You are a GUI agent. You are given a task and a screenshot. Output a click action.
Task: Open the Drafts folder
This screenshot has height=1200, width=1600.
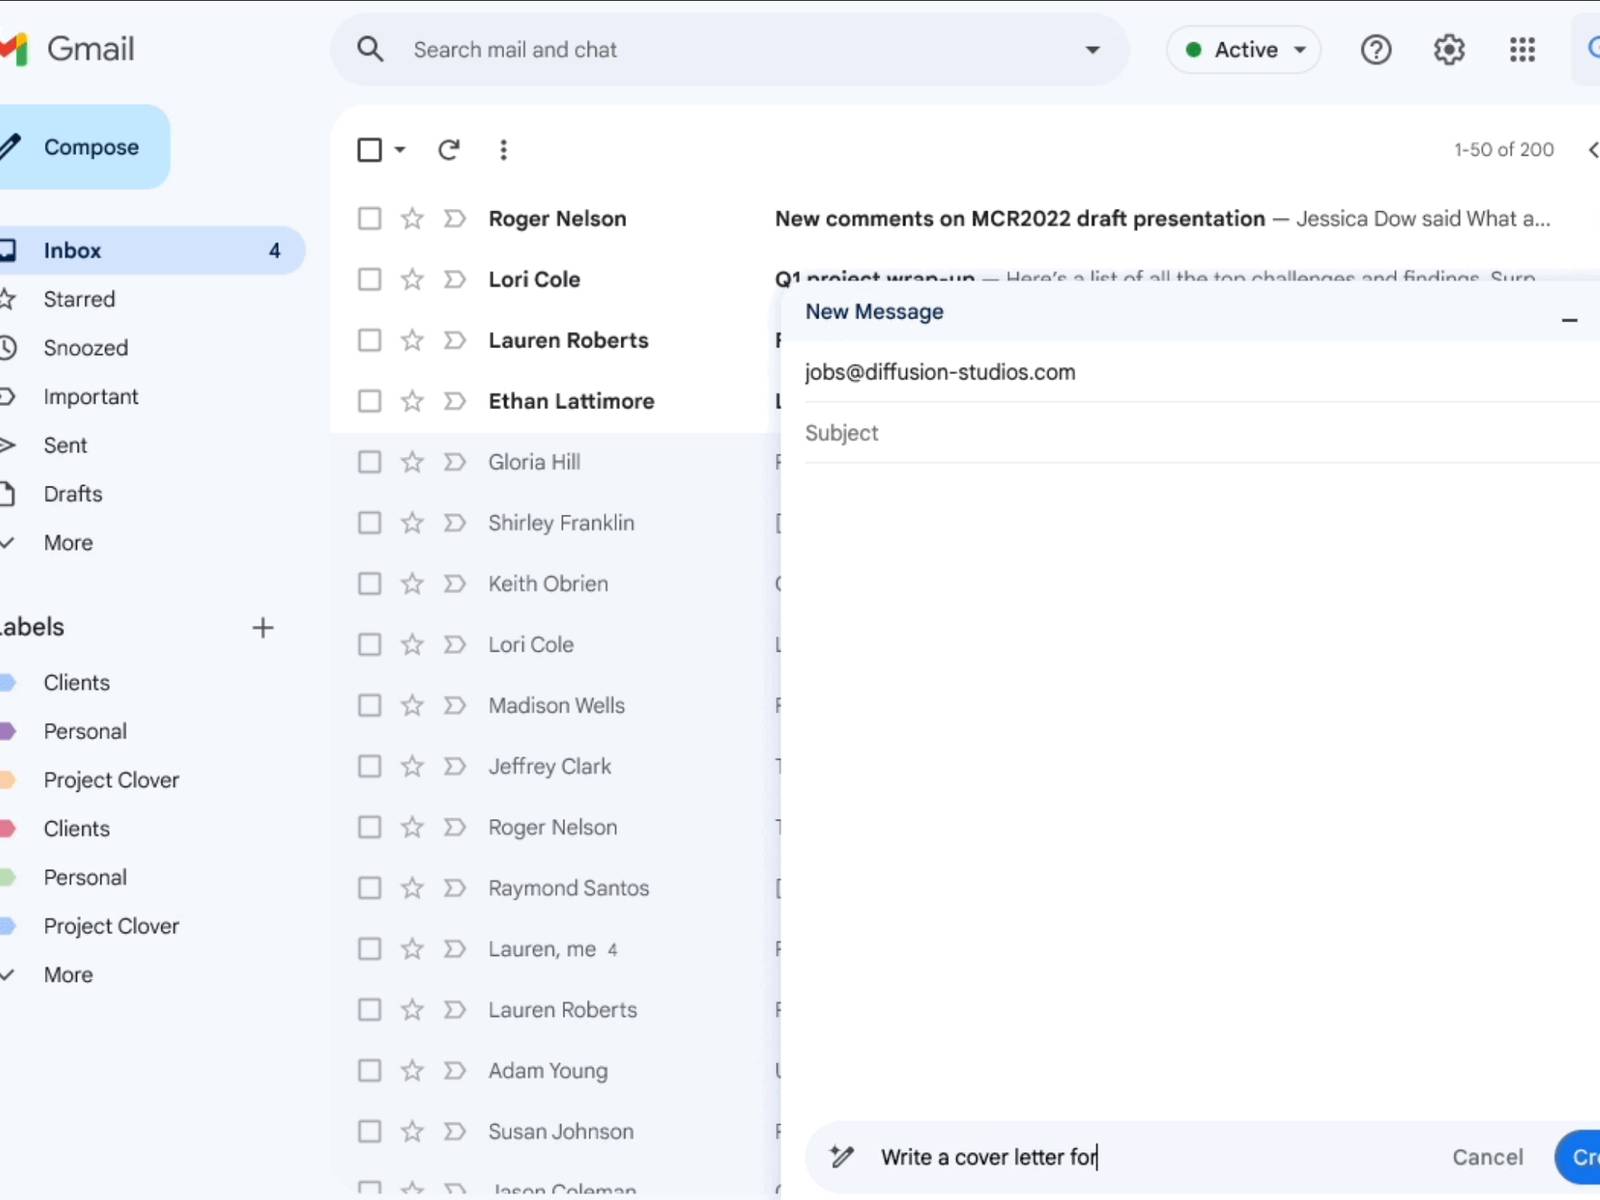72,494
